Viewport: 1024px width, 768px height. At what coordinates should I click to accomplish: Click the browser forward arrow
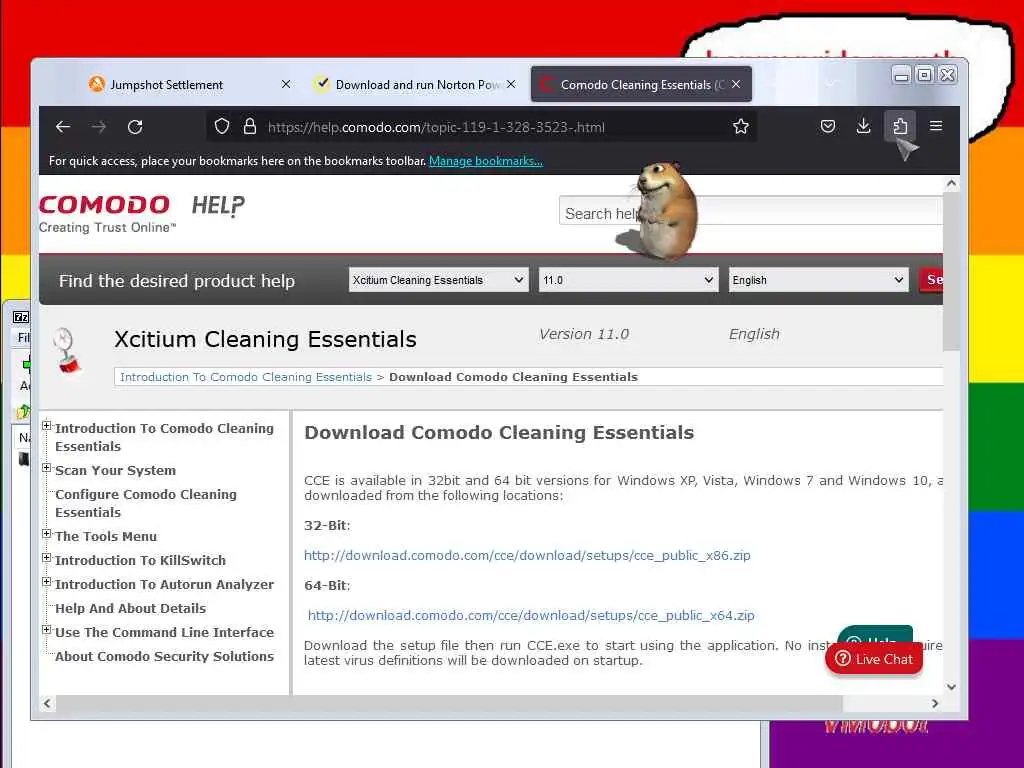click(99, 127)
